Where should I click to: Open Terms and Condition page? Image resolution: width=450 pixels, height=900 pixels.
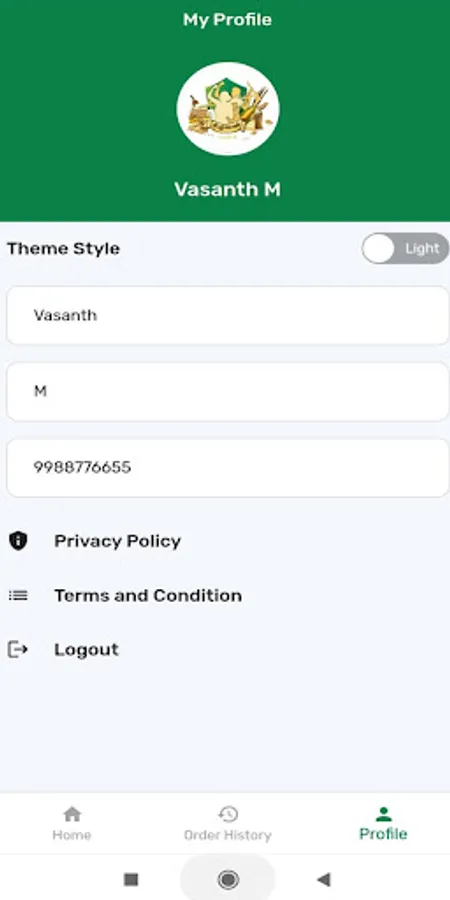(148, 595)
